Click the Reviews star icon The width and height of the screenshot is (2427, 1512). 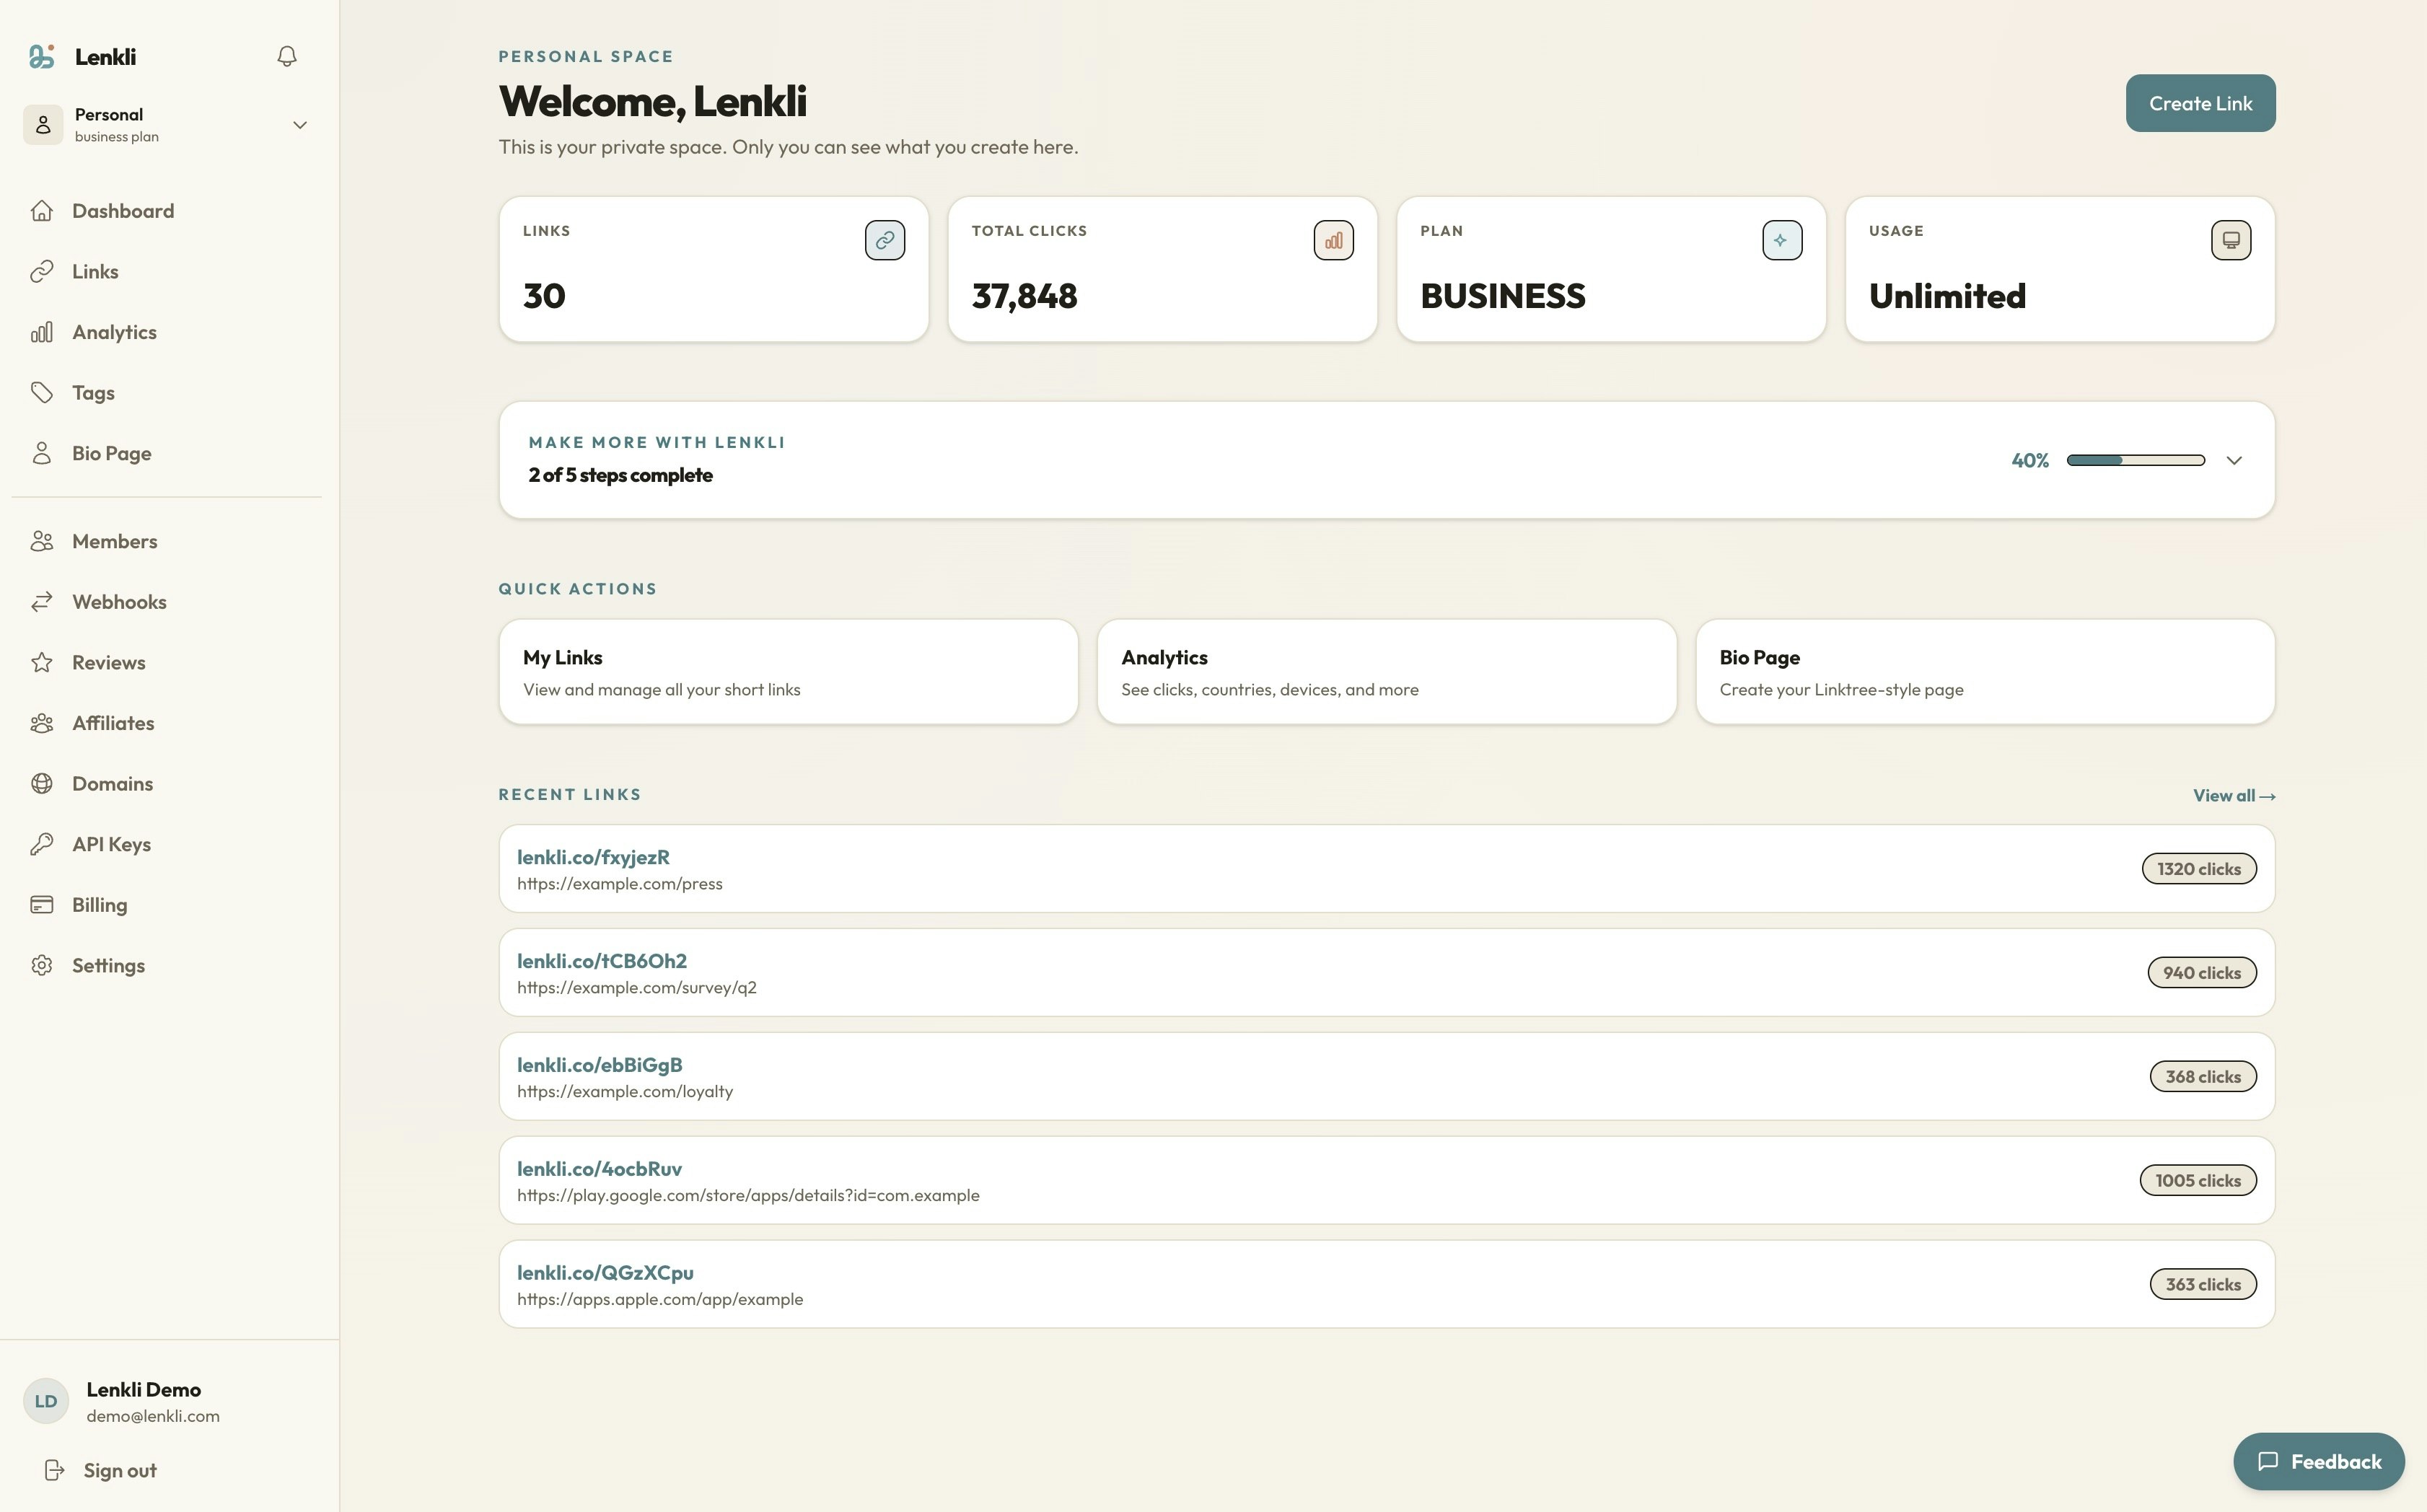[41, 662]
